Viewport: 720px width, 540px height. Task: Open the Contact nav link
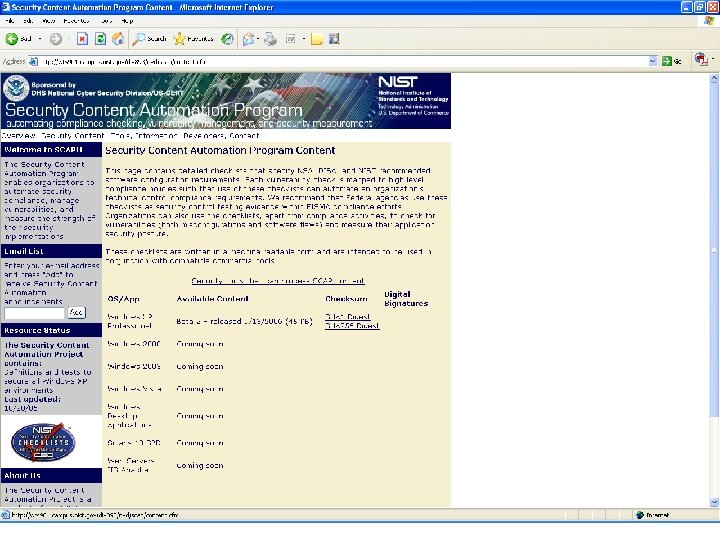pyautogui.click(x=244, y=135)
